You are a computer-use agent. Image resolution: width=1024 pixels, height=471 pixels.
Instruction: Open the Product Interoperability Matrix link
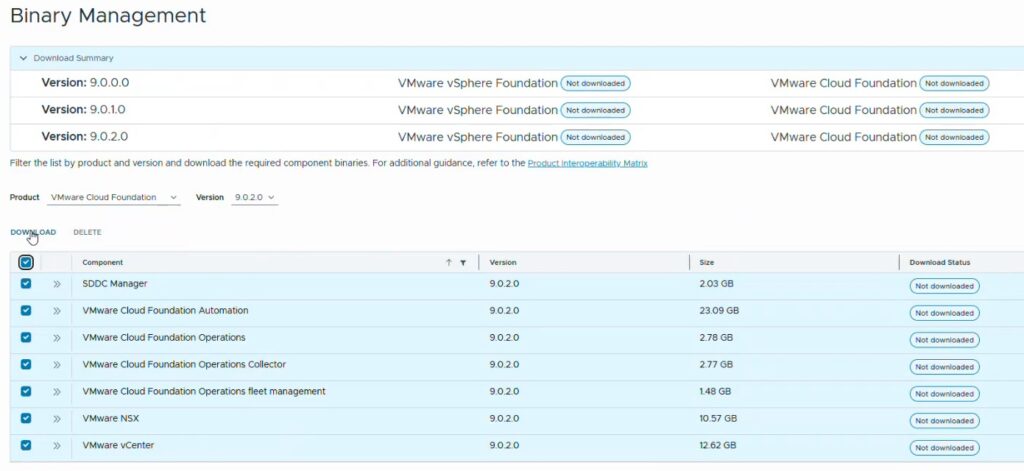pyautogui.click(x=587, y=163)
